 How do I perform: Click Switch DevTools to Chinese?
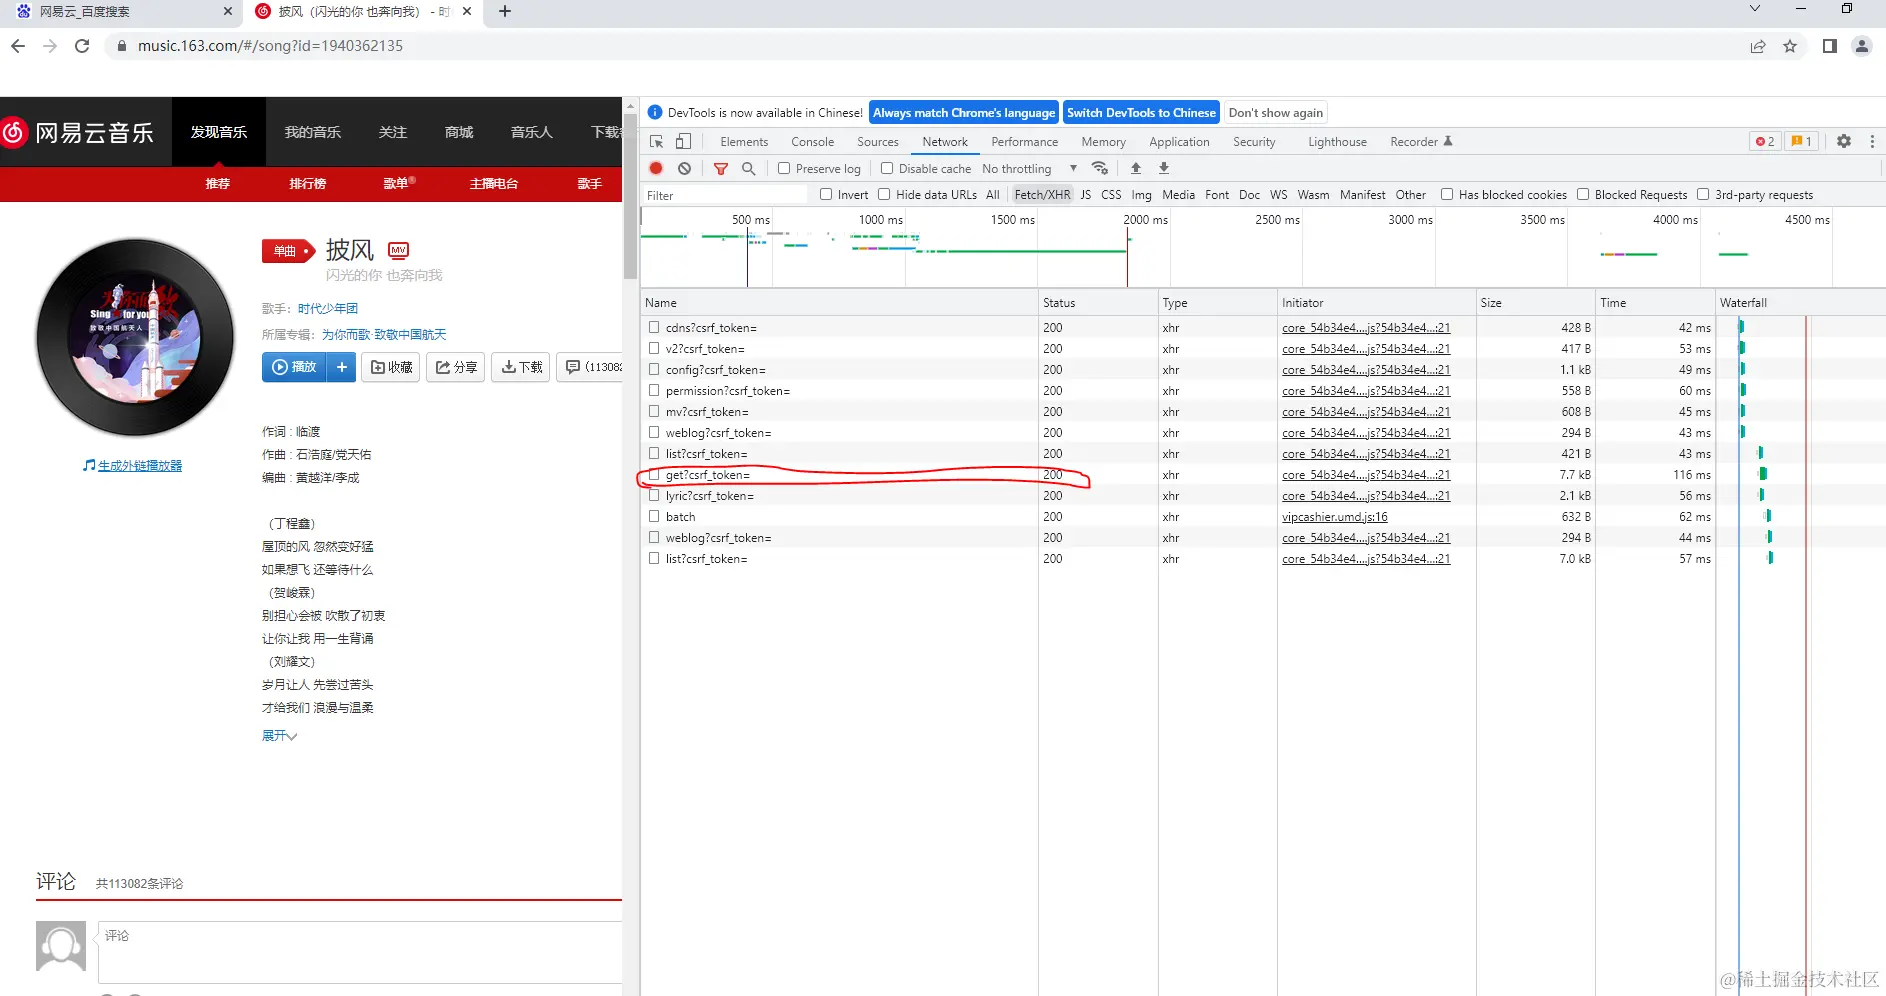tap(1141, 113)
